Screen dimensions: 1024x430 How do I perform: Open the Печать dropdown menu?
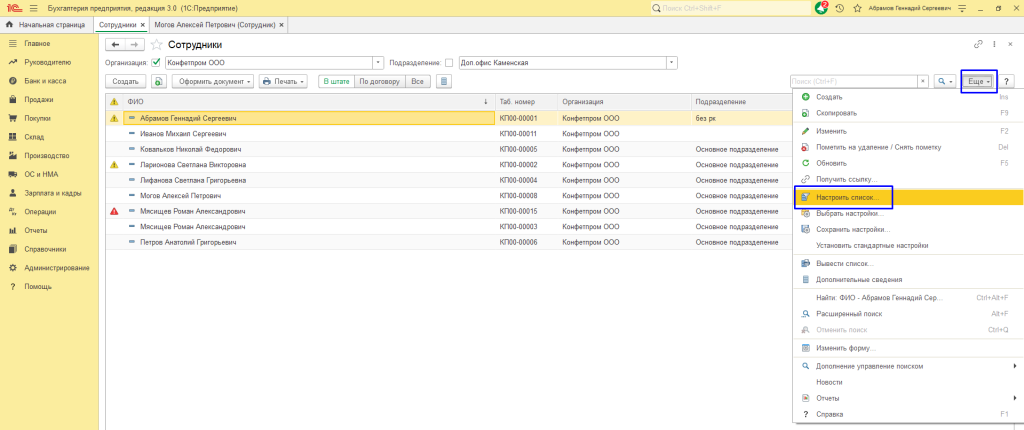284,81
